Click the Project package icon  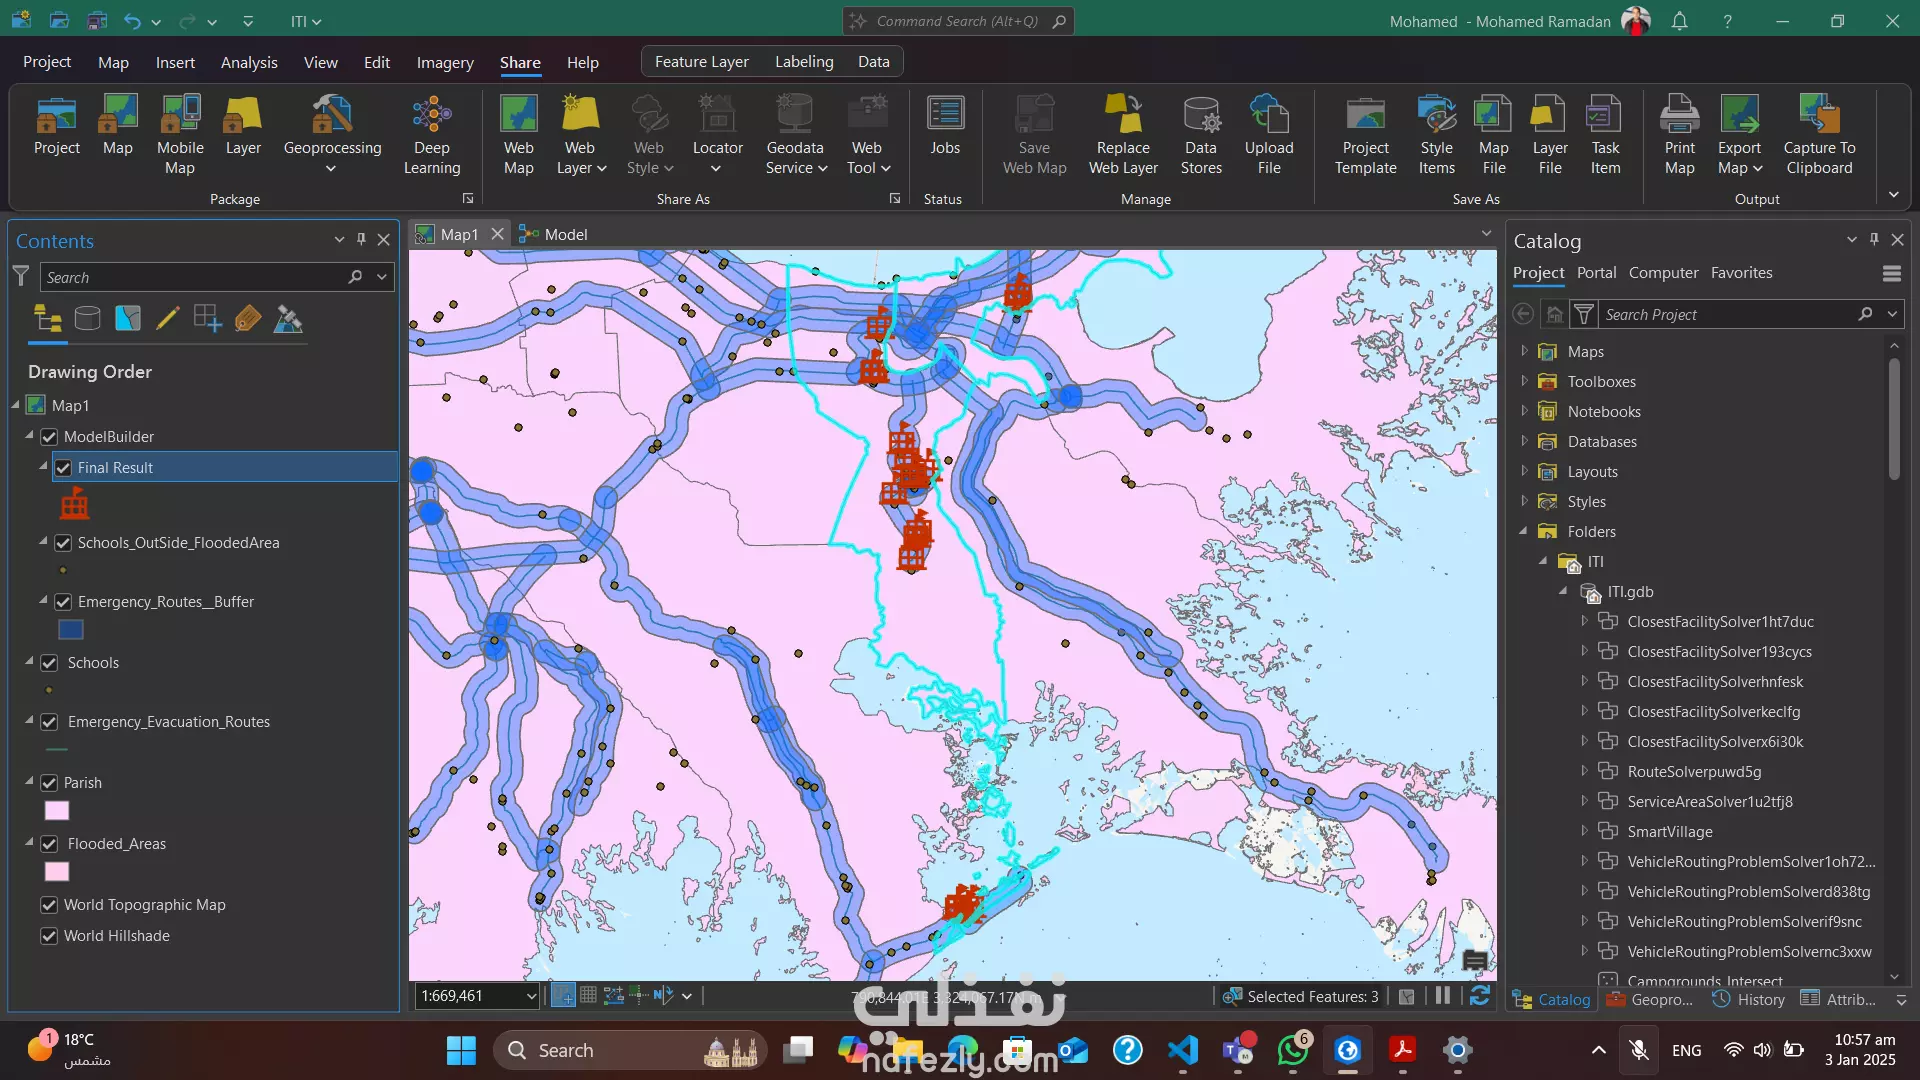coord(56,126)
